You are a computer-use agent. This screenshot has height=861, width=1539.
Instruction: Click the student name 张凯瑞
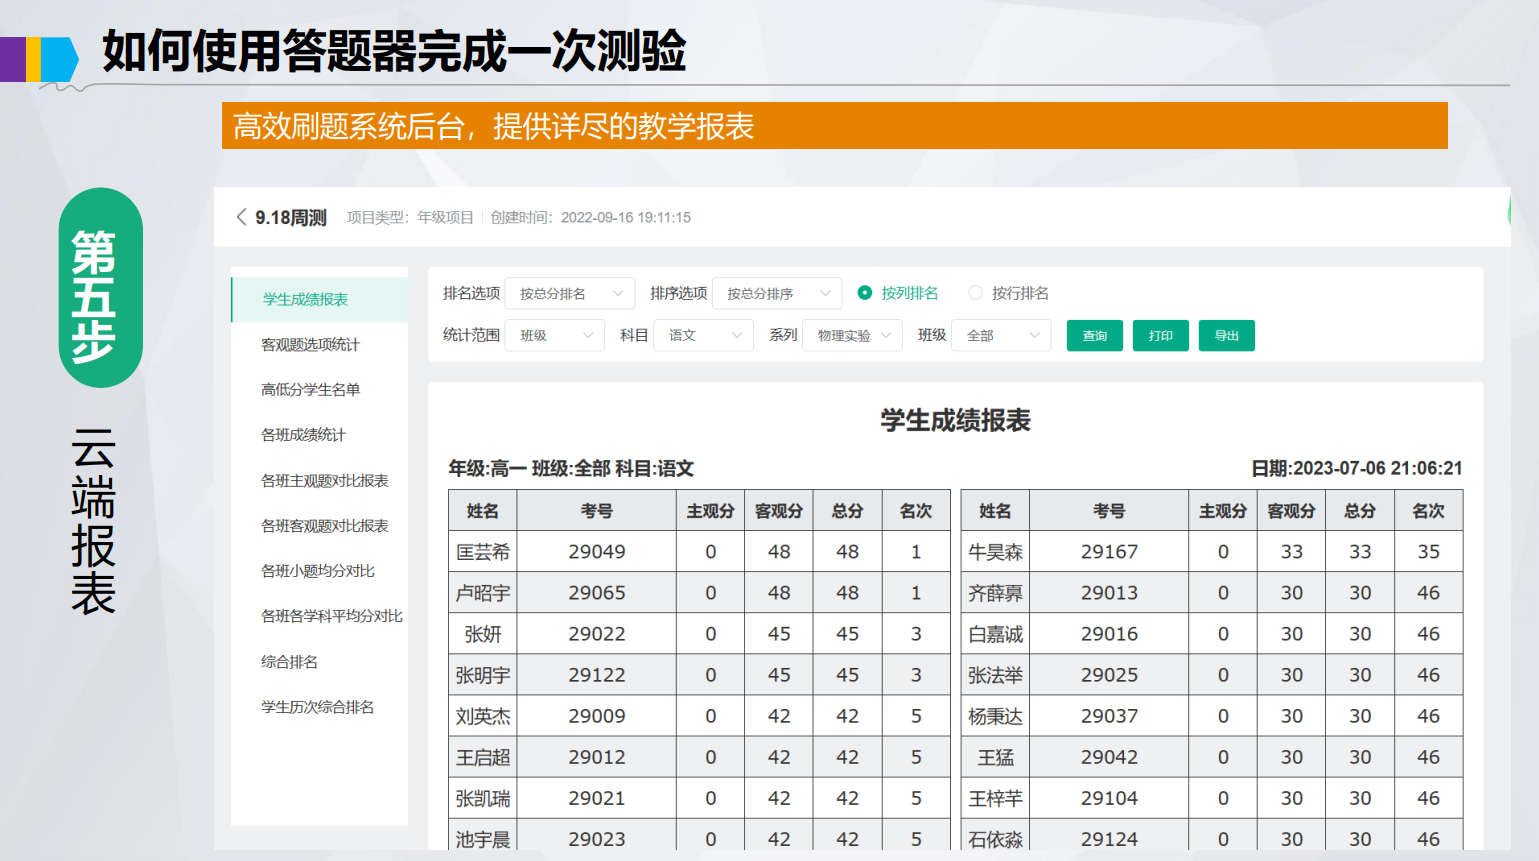[x=483, y=798]
